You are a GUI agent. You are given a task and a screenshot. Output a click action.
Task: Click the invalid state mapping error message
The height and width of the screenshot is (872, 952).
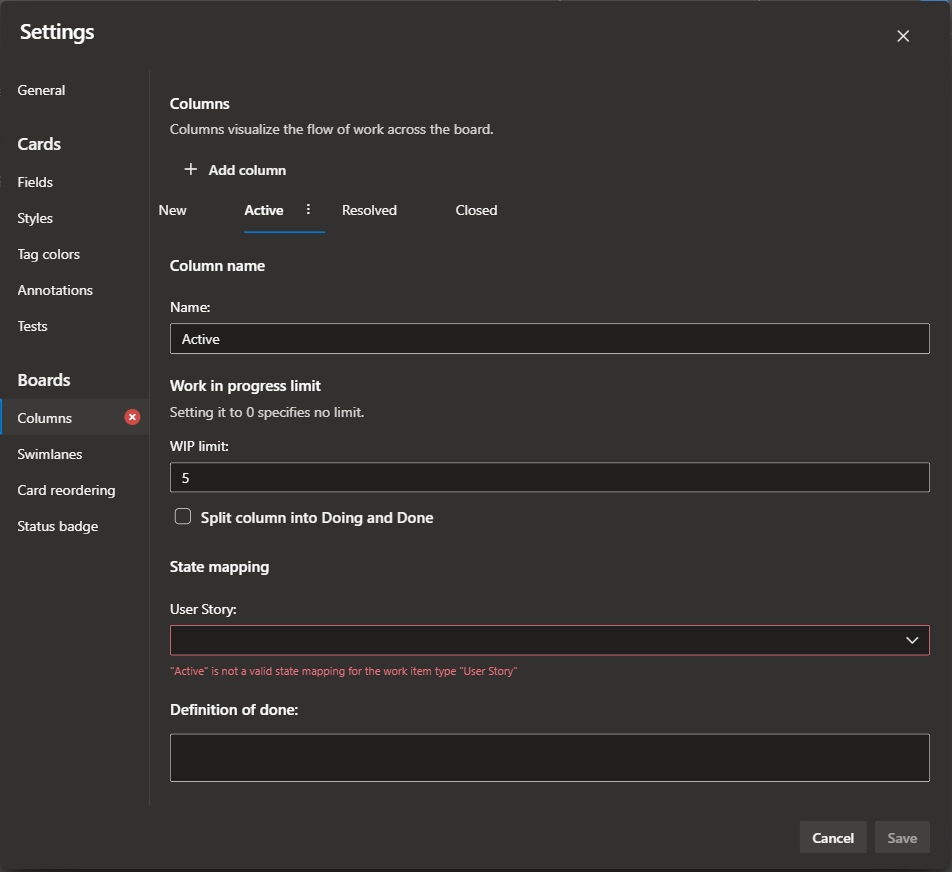tap(344, 671)
